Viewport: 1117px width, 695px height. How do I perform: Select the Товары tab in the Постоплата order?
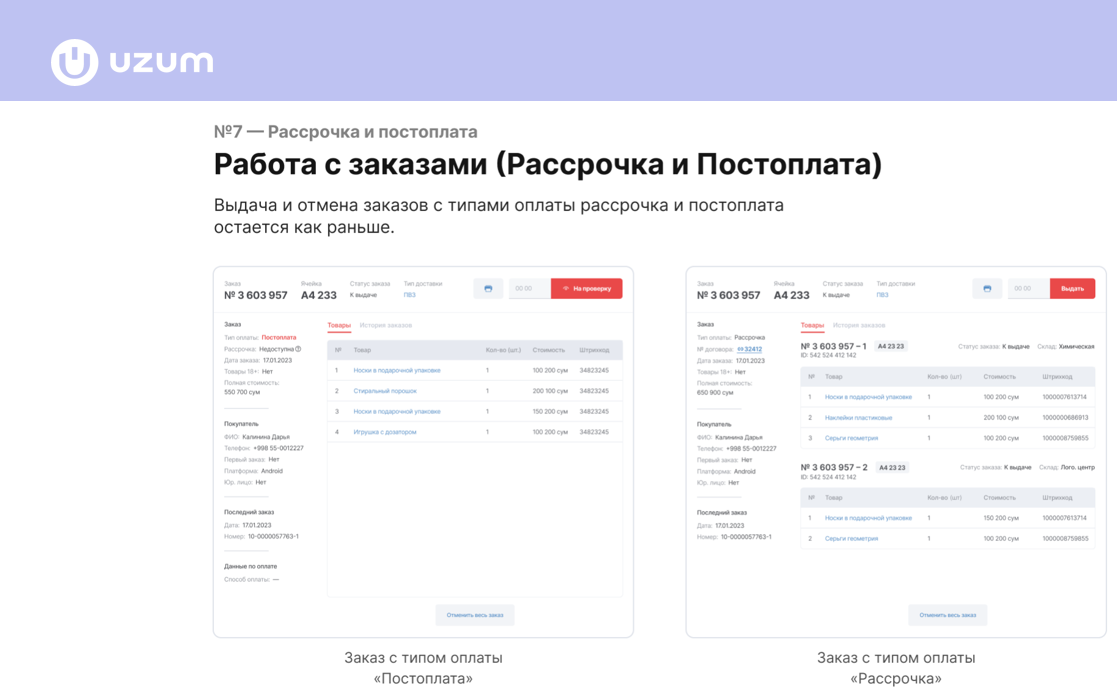tap(339, 325)
